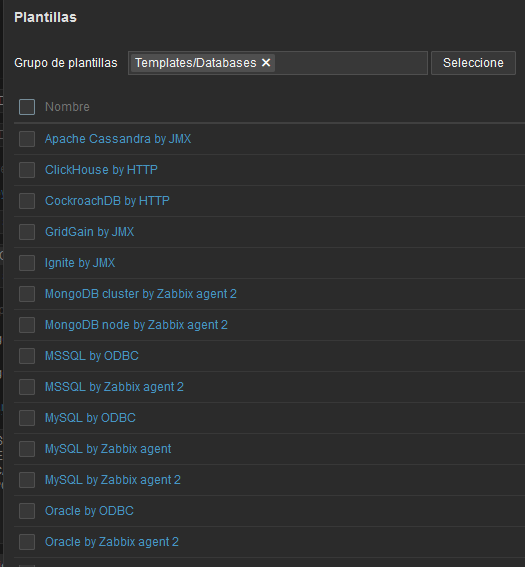Check the Apache Cassandra by JMX checkbox
This screenshot has width=525, height=567.
(x=27, y=139)
